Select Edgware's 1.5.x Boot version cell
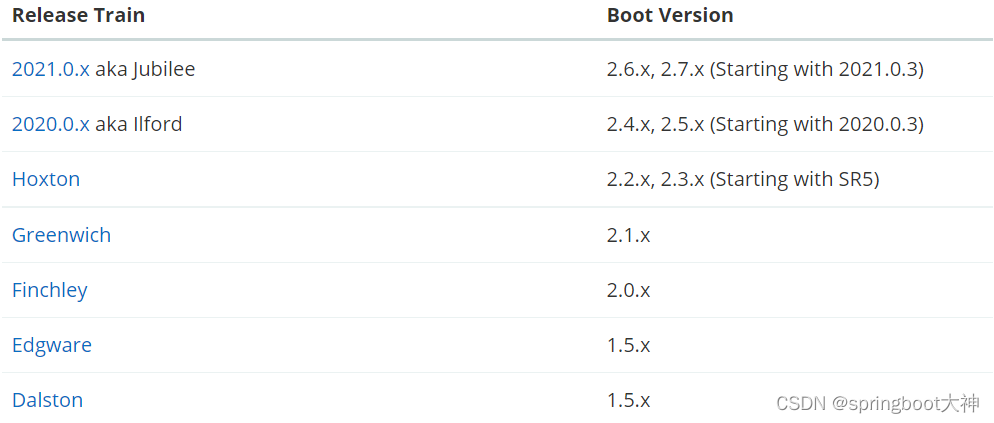This screenshot has height=423, width=994. pyautogui.click(x=628, y=345)
